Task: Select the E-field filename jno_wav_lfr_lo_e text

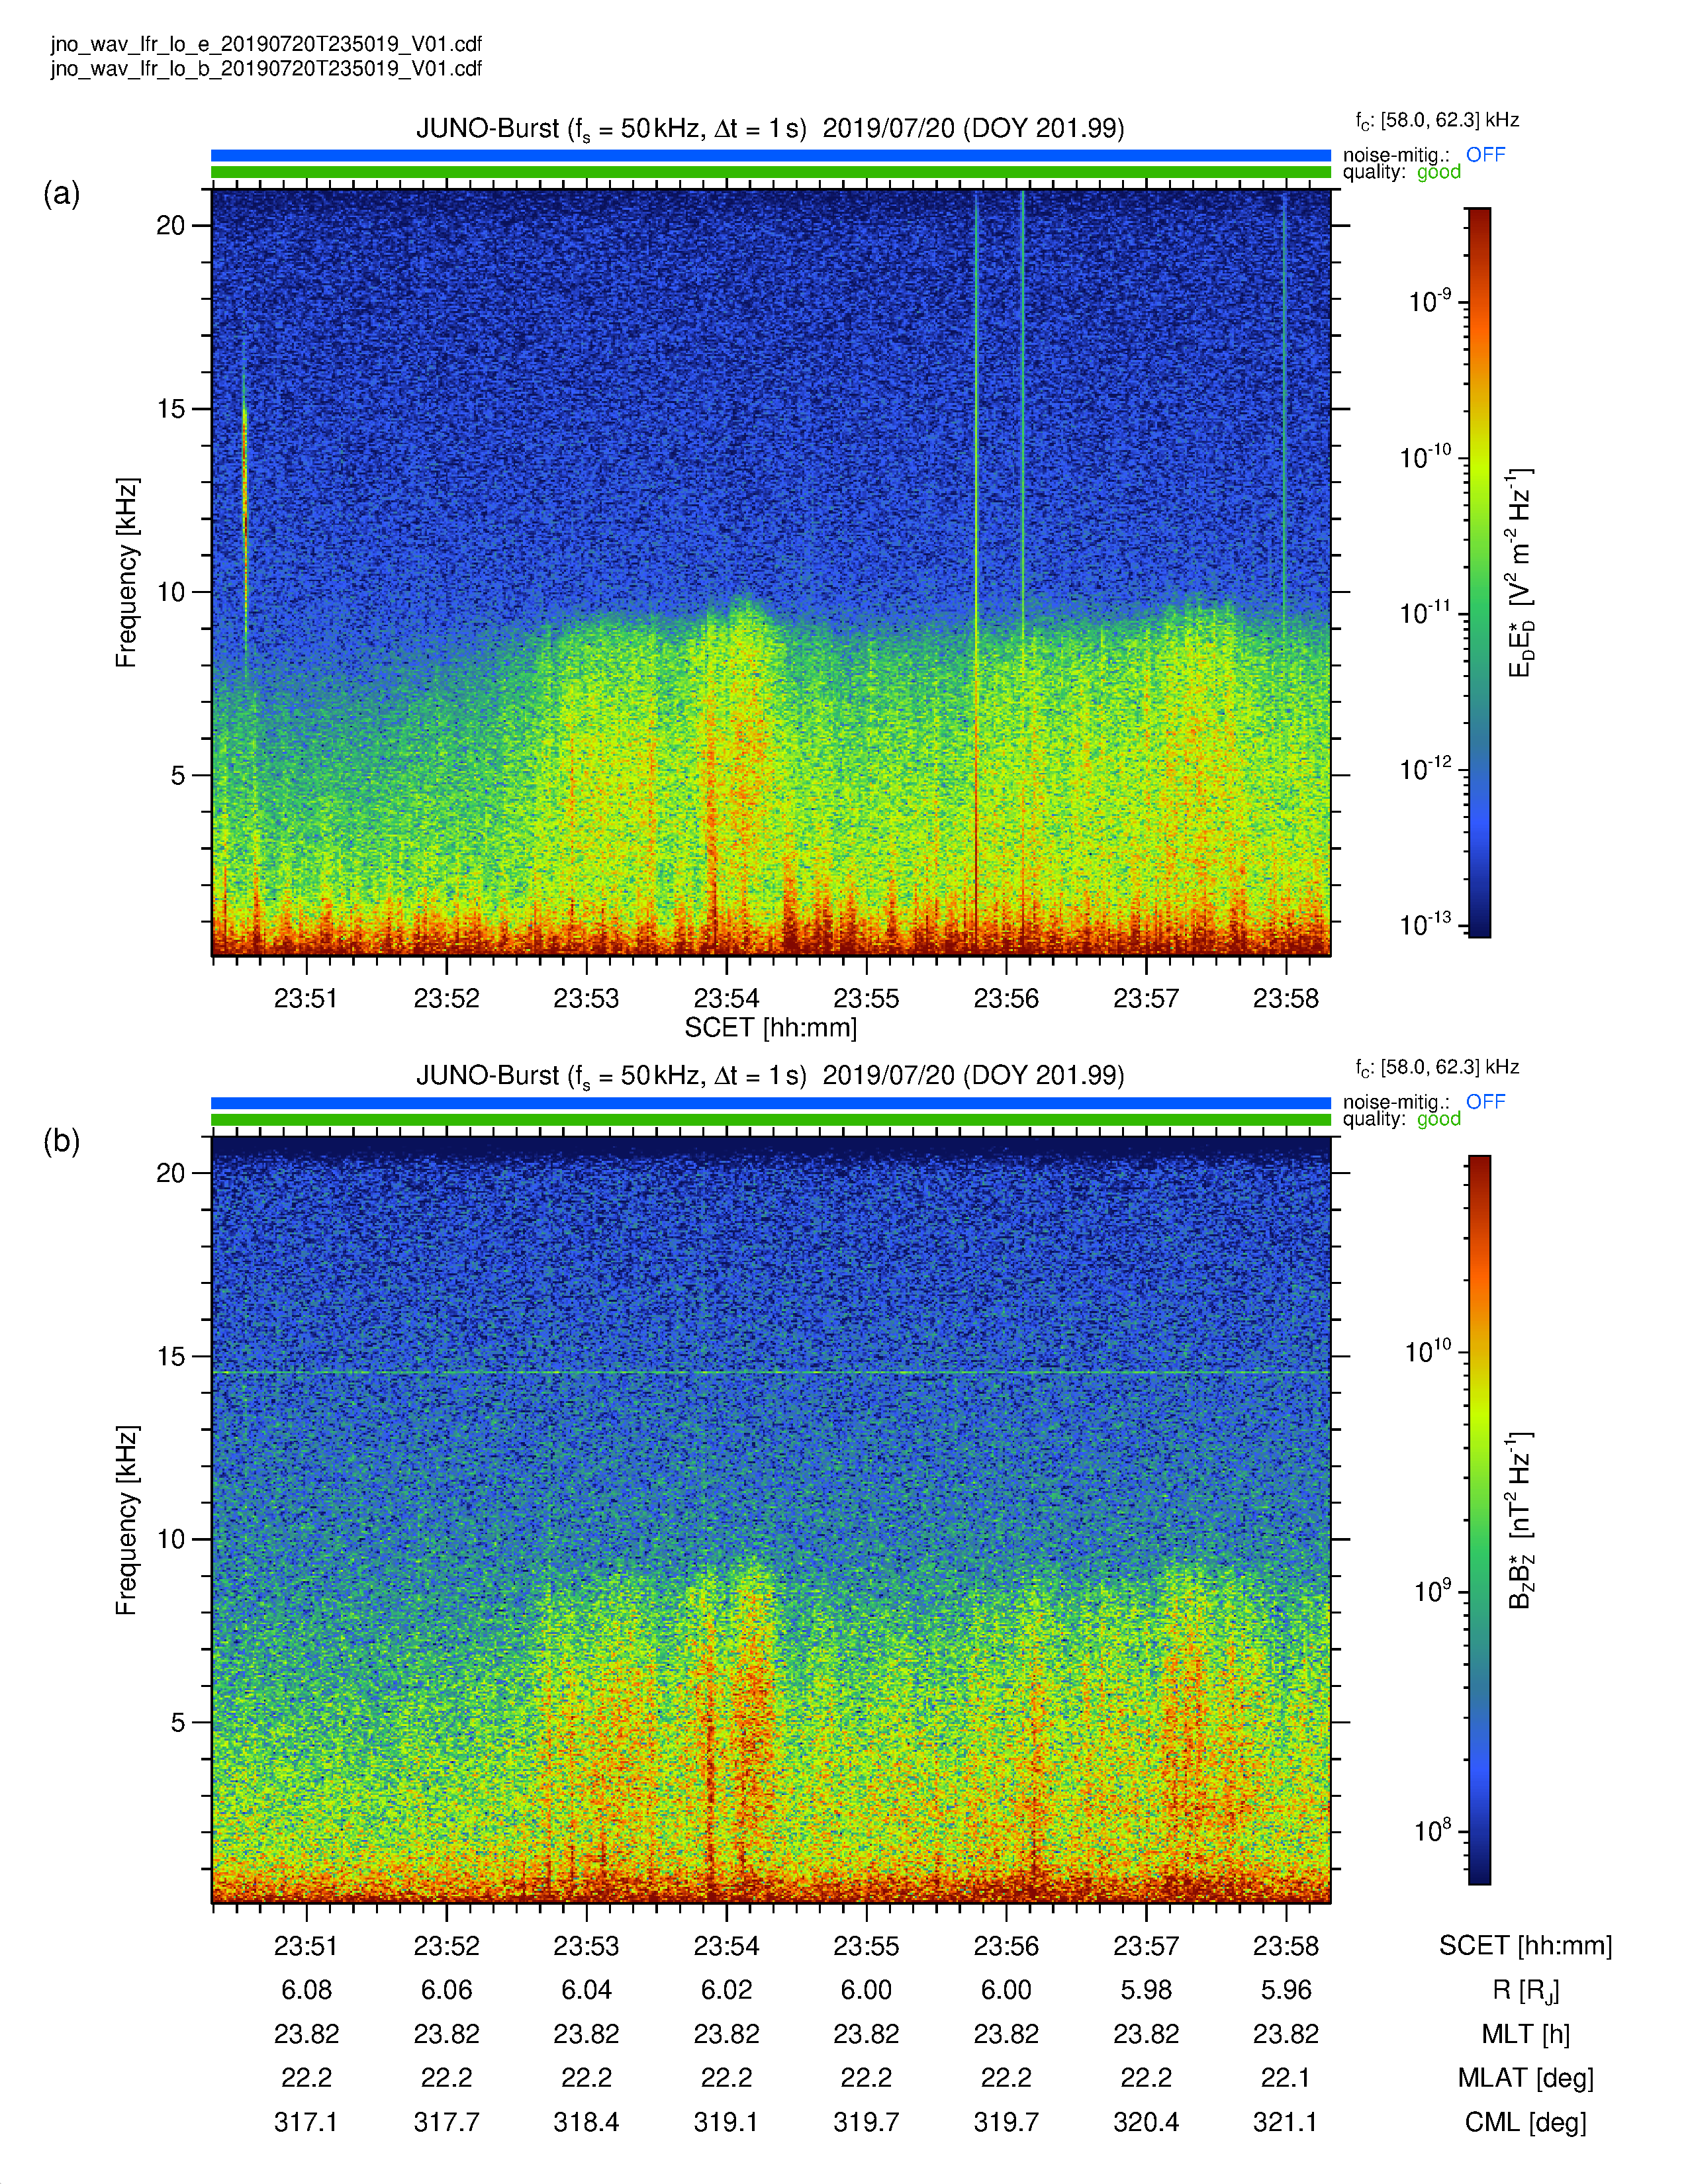Action: 266,44
